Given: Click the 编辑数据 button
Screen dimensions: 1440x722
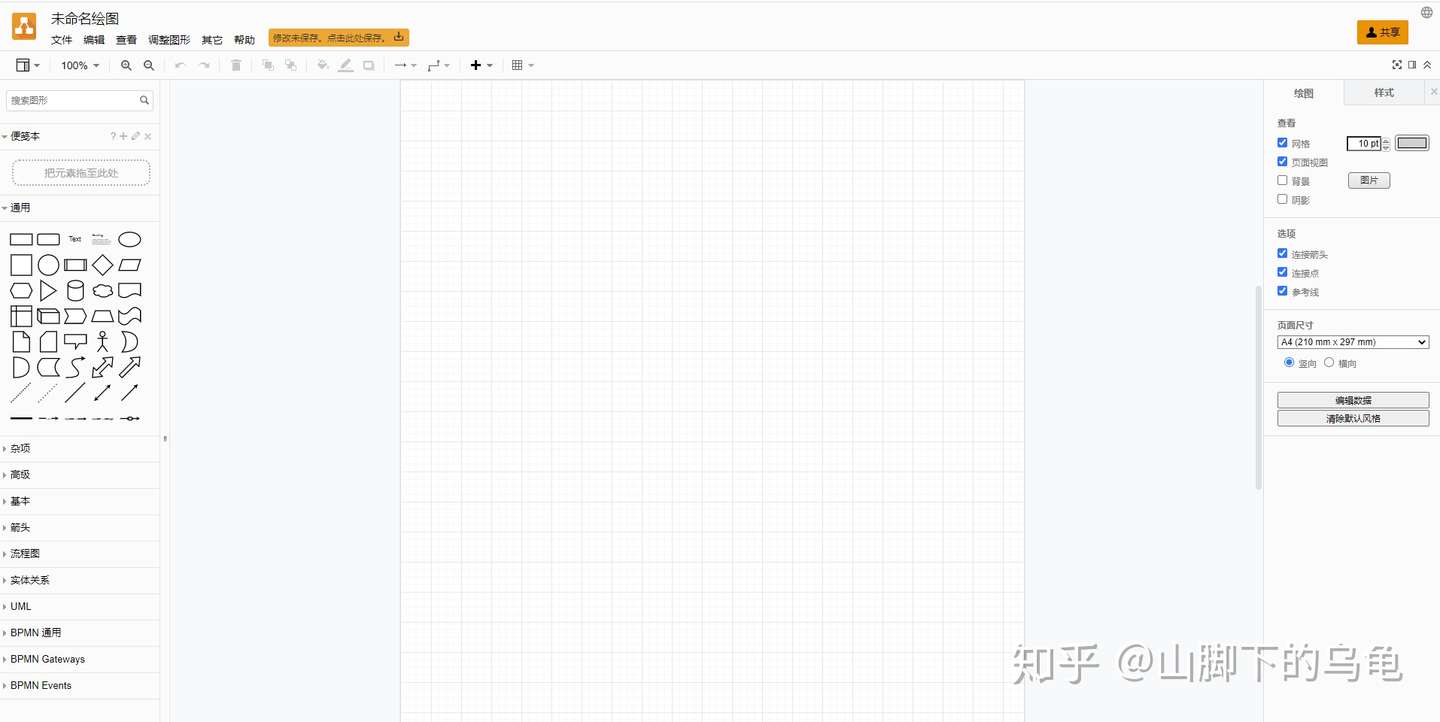Looking at the screenshot, I should pos(1353,400).
